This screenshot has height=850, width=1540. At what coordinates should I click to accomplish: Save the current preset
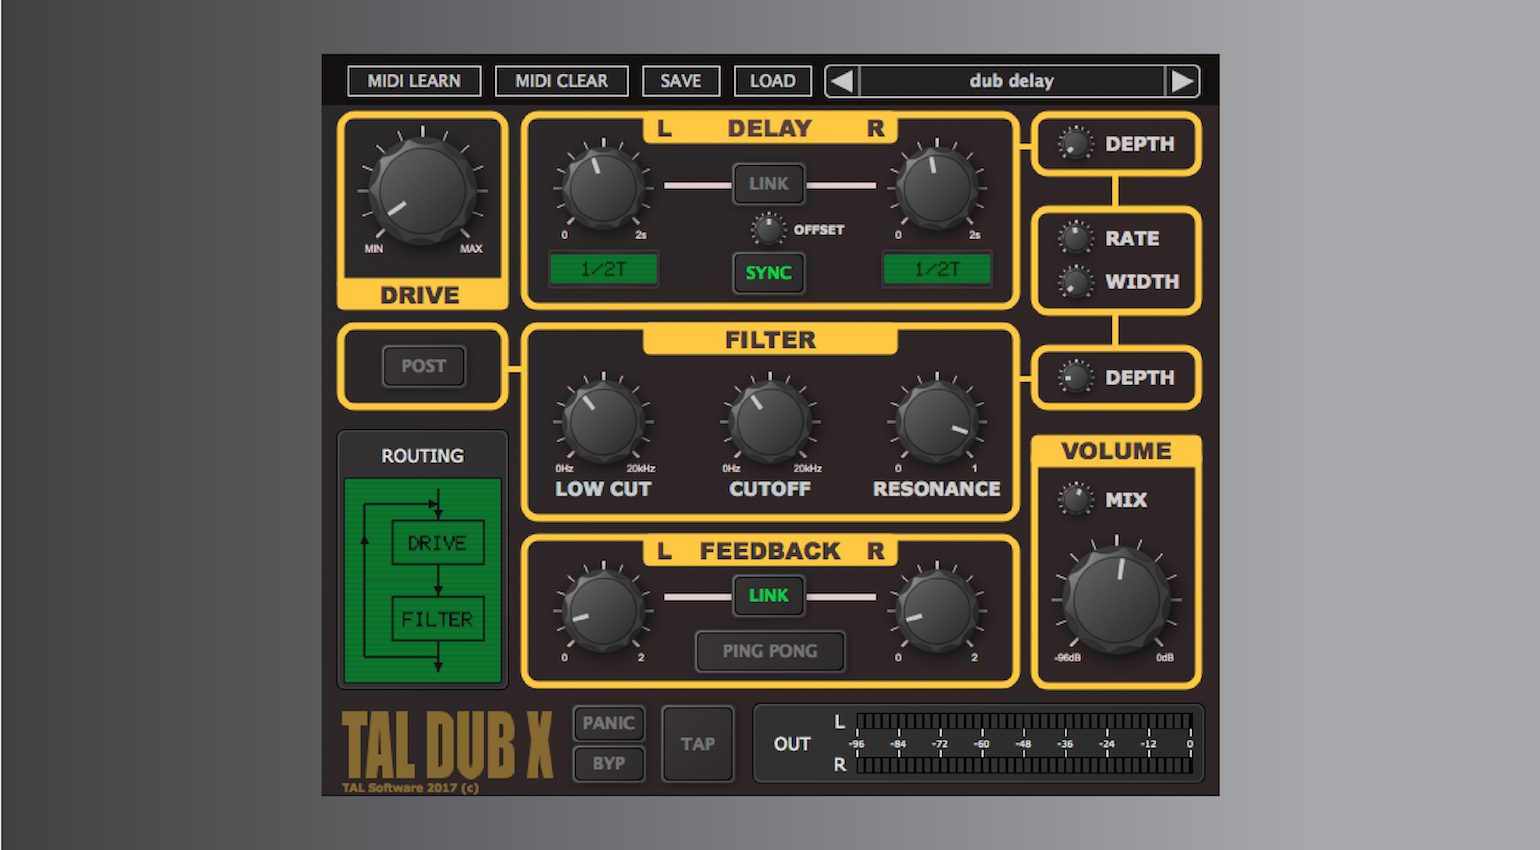pyautogui.click(x=681, y=81)
